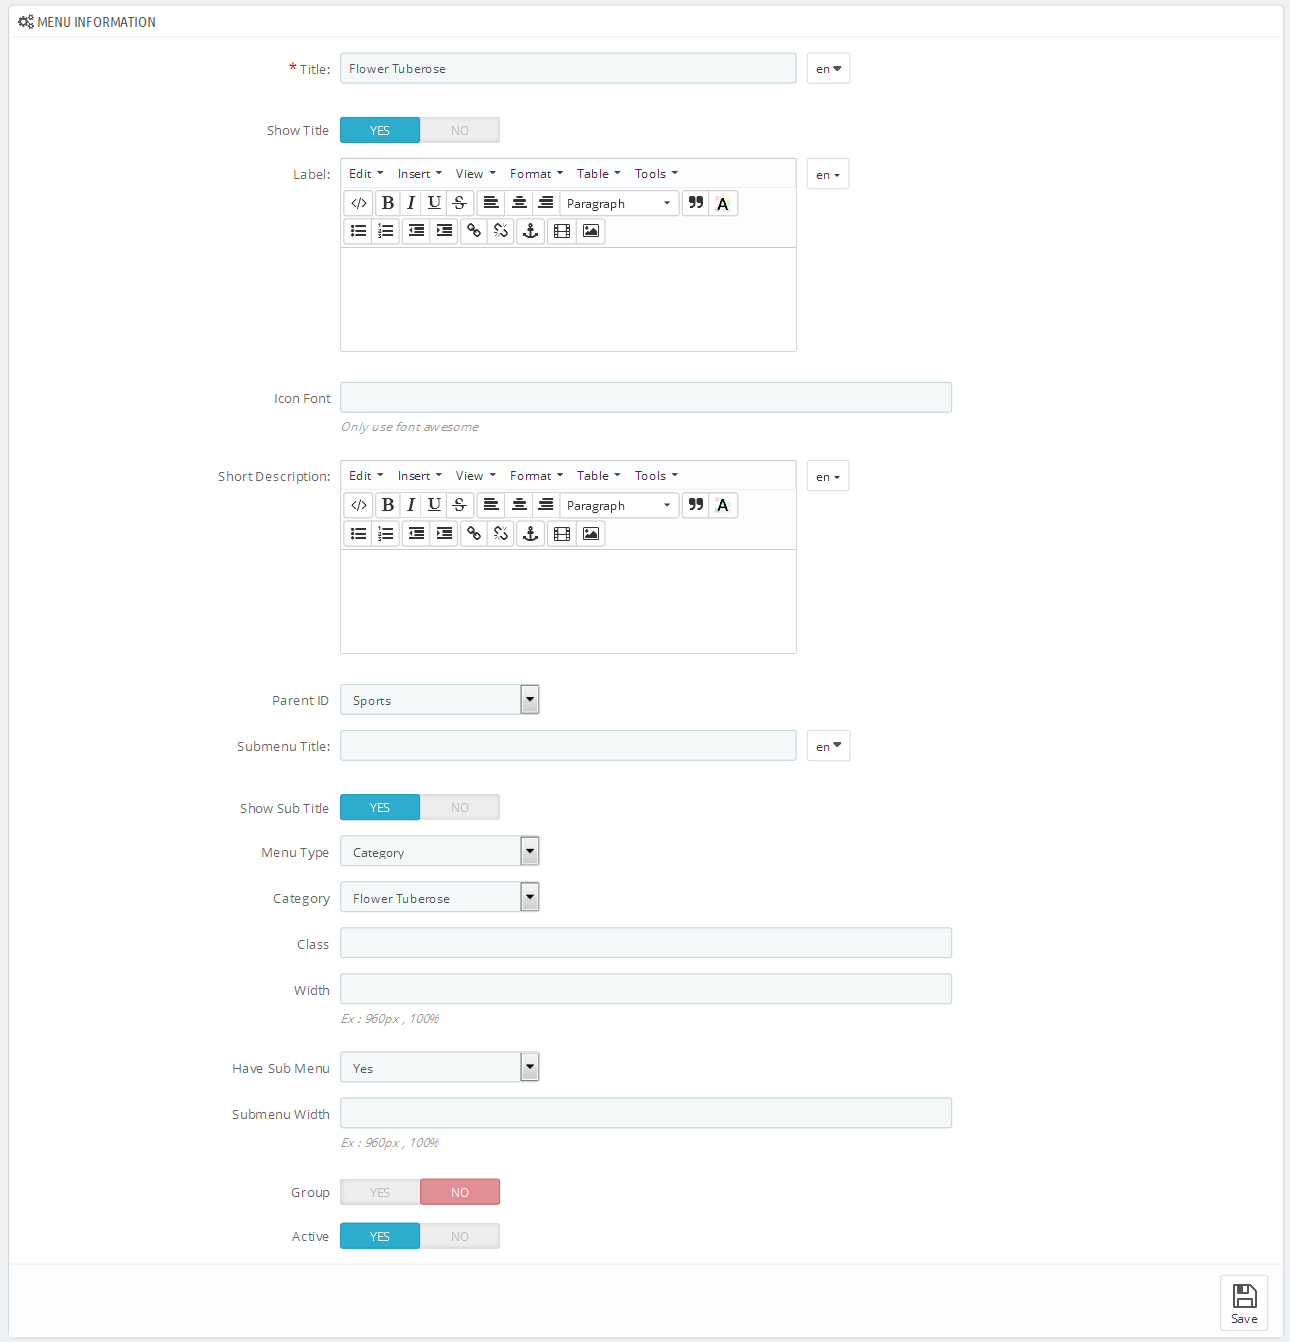Insert image in Label editor
The height and width of the screenshot is (1342, 1290).
click(591, 231)
